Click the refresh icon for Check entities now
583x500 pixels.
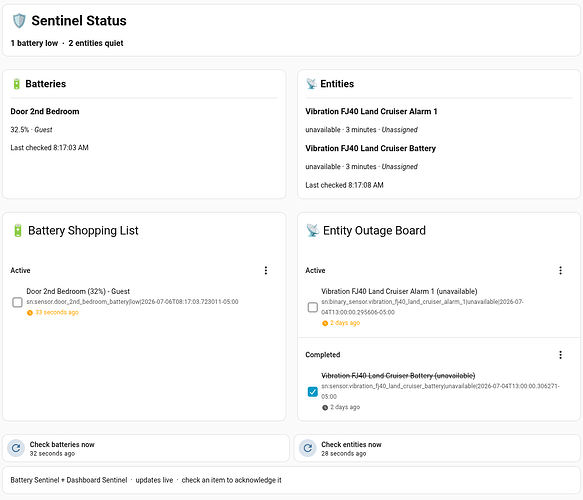307,448
